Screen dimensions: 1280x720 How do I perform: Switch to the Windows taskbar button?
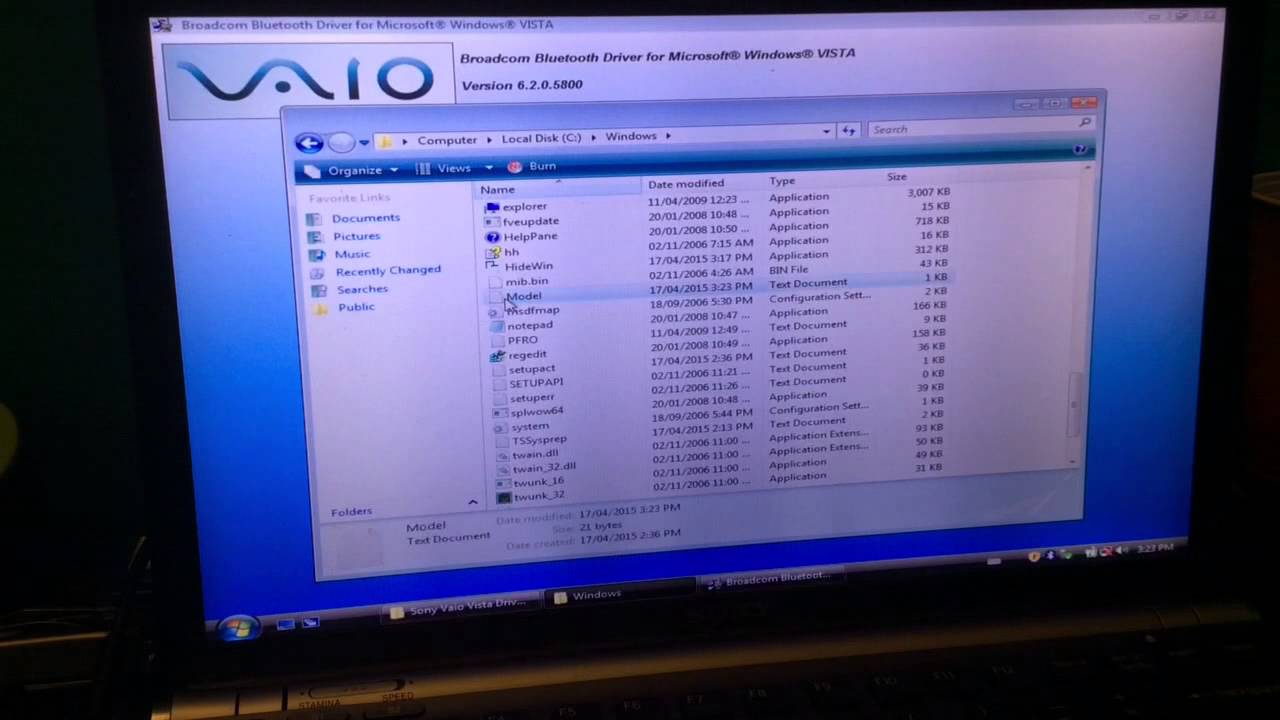[x=622, y=595]
